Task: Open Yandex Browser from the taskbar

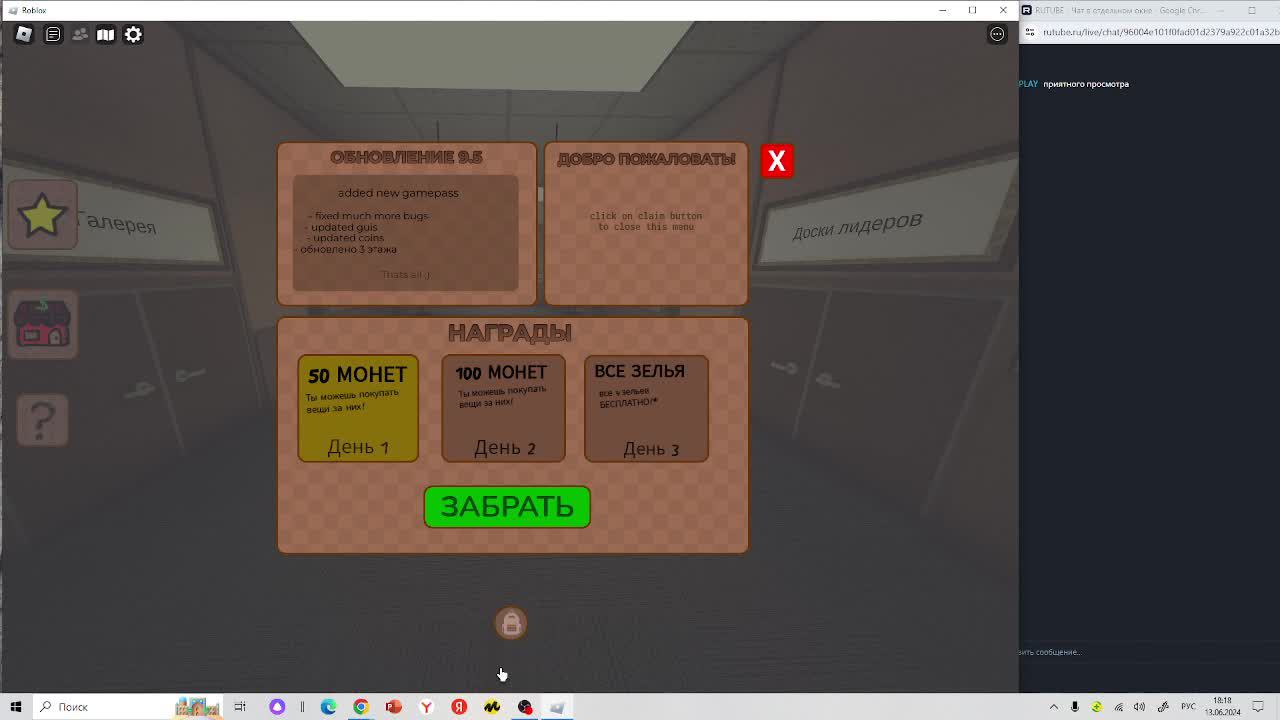Action: [426, 707]
